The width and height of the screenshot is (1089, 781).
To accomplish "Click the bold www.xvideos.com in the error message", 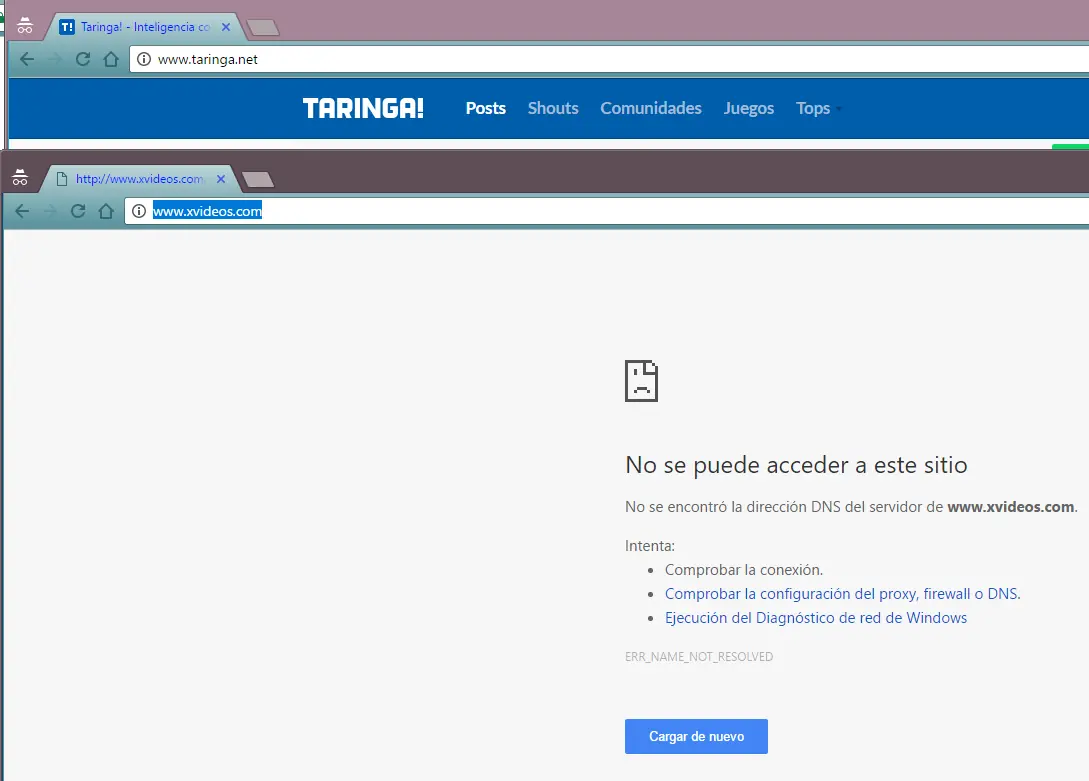I will [x=1011, y=507].
